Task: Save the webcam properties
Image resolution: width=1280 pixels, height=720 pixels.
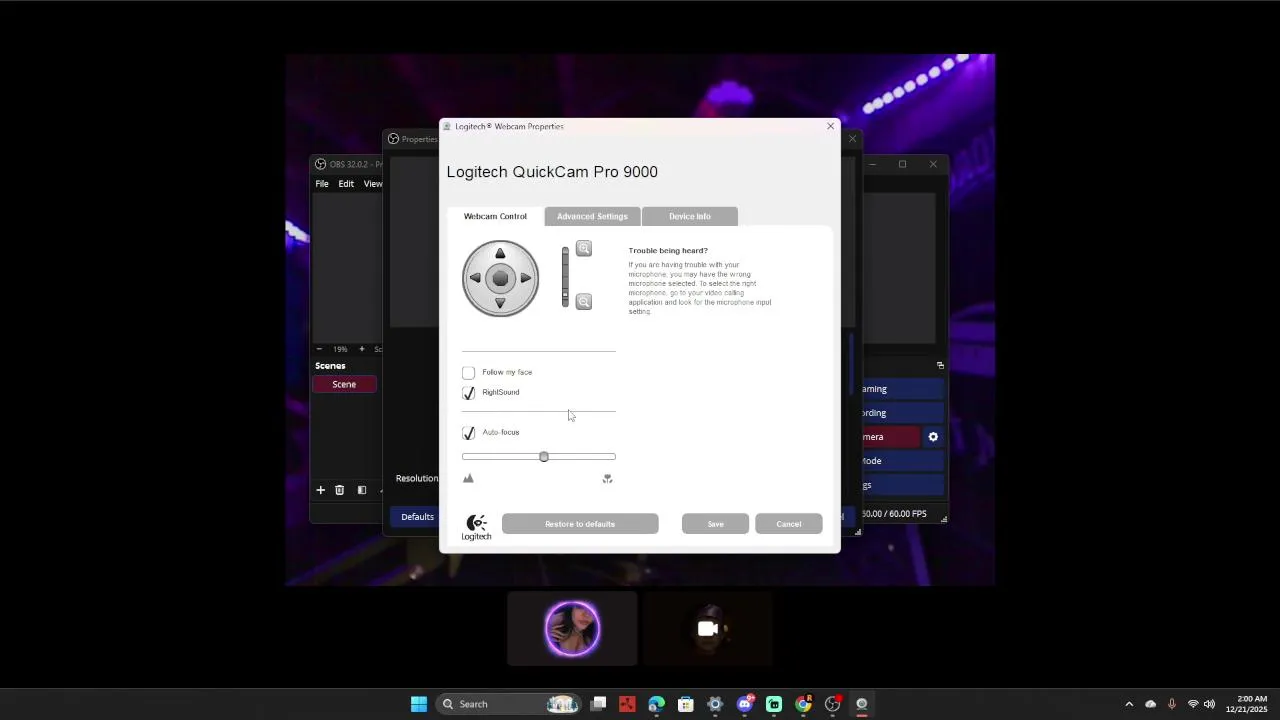Action: [715, 524]
